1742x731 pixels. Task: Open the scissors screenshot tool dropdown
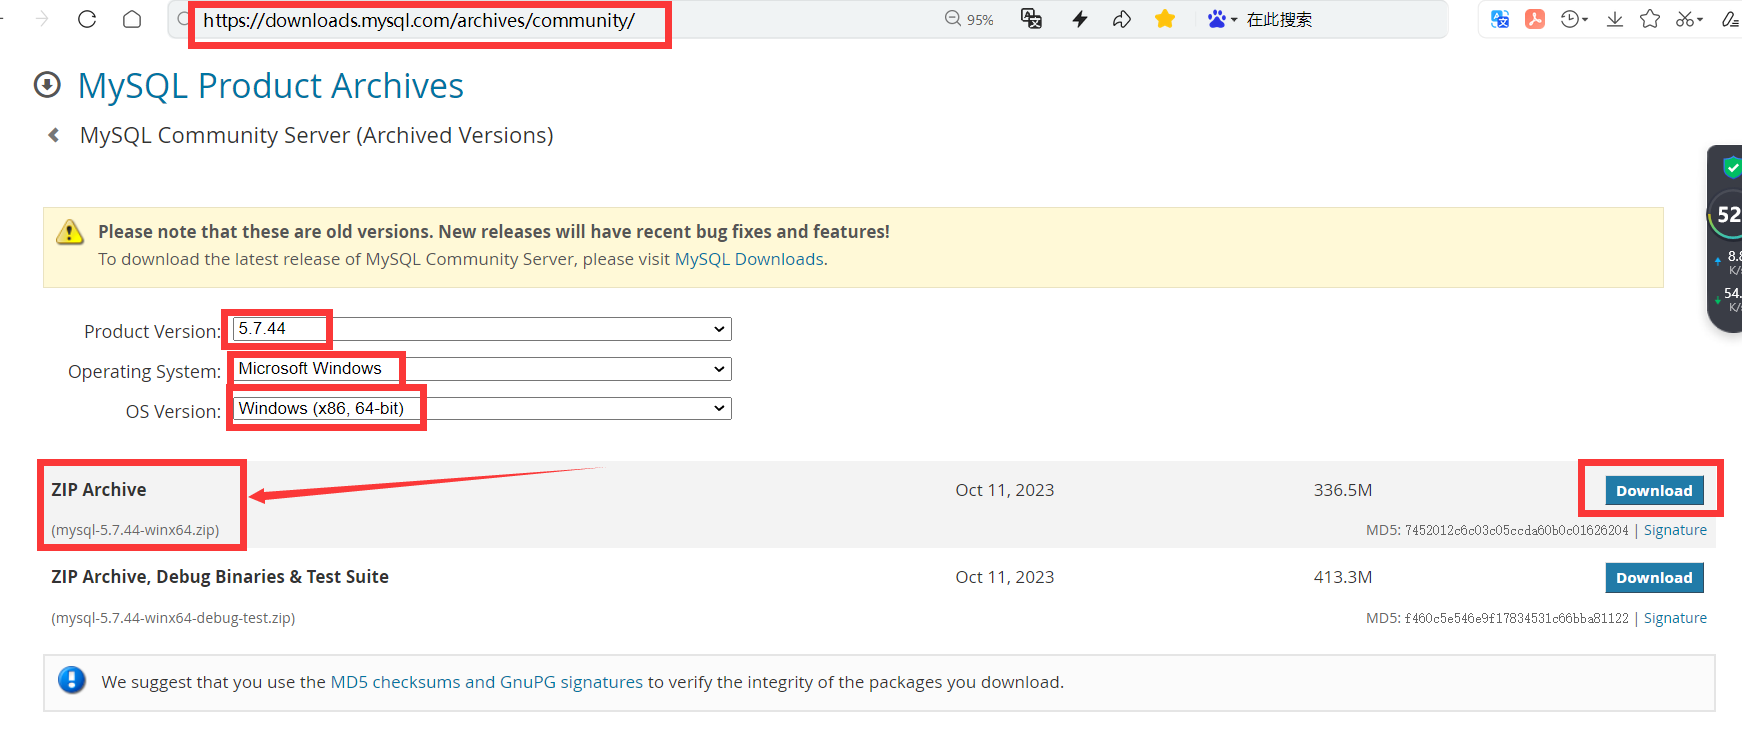click(x=1689, y=19)
